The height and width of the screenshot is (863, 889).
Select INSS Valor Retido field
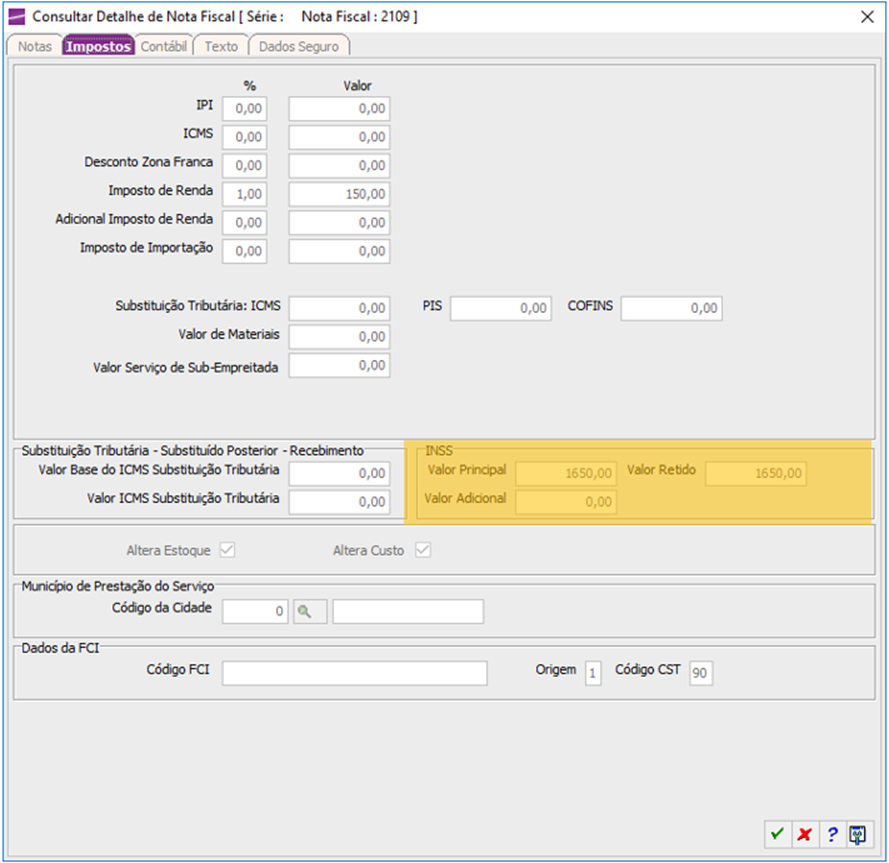click(756, 473)
